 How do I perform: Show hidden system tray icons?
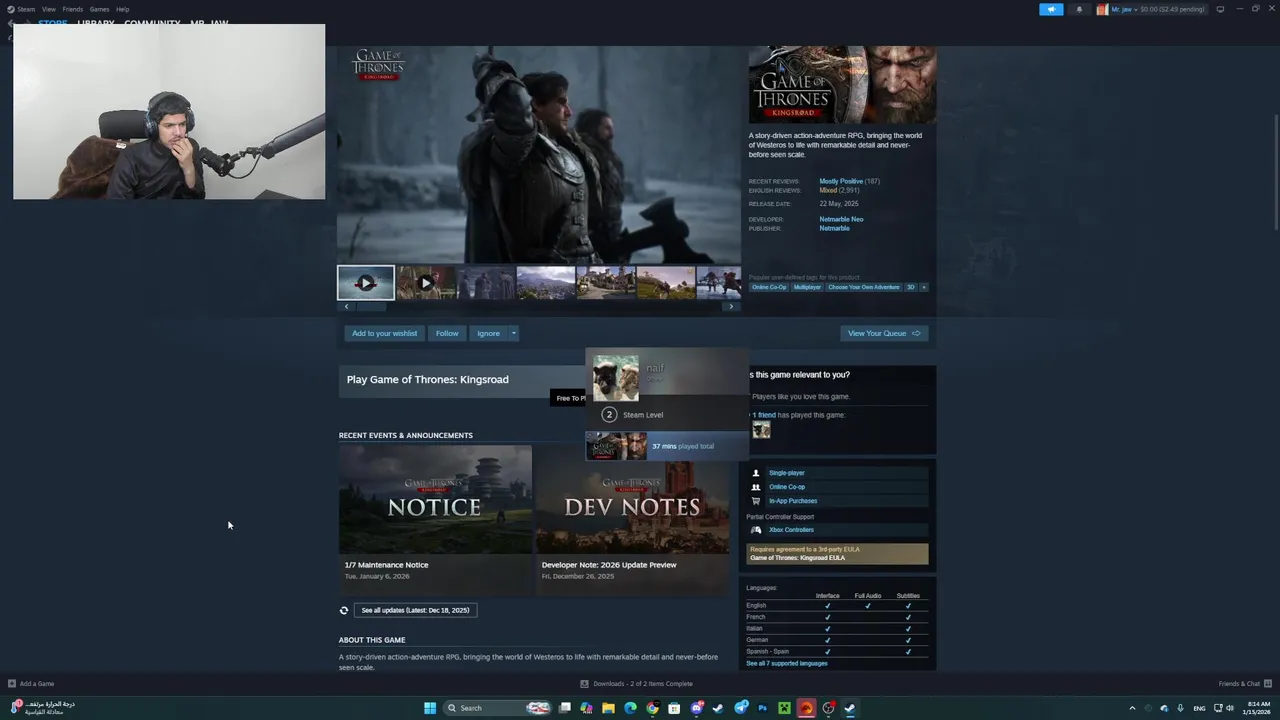click(x=1132, y=708)
